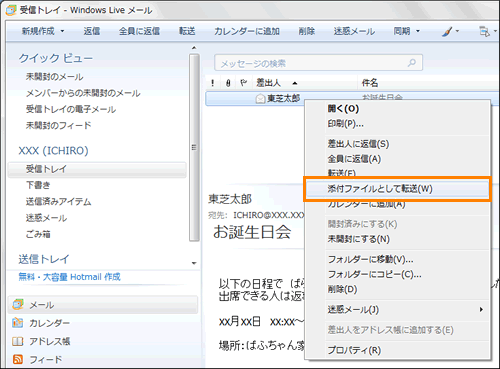Open the 受信トレイ folder
500x369 pixels.
point(97,169)
